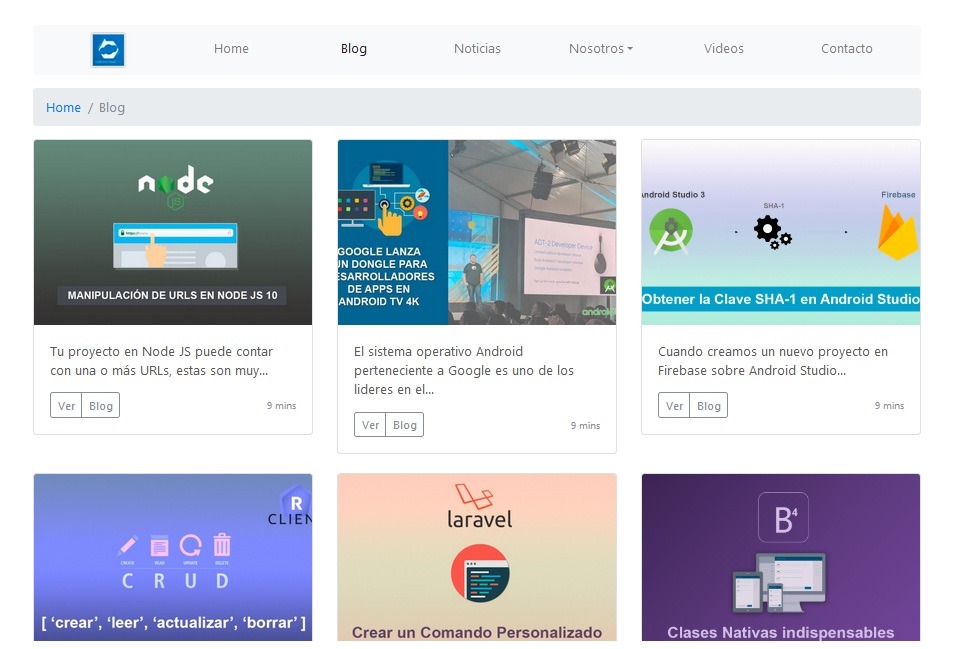The image size is (961, 649).
Task: Click Ver on the Firebase SHA-1 card
Action: tap(674, 406)
